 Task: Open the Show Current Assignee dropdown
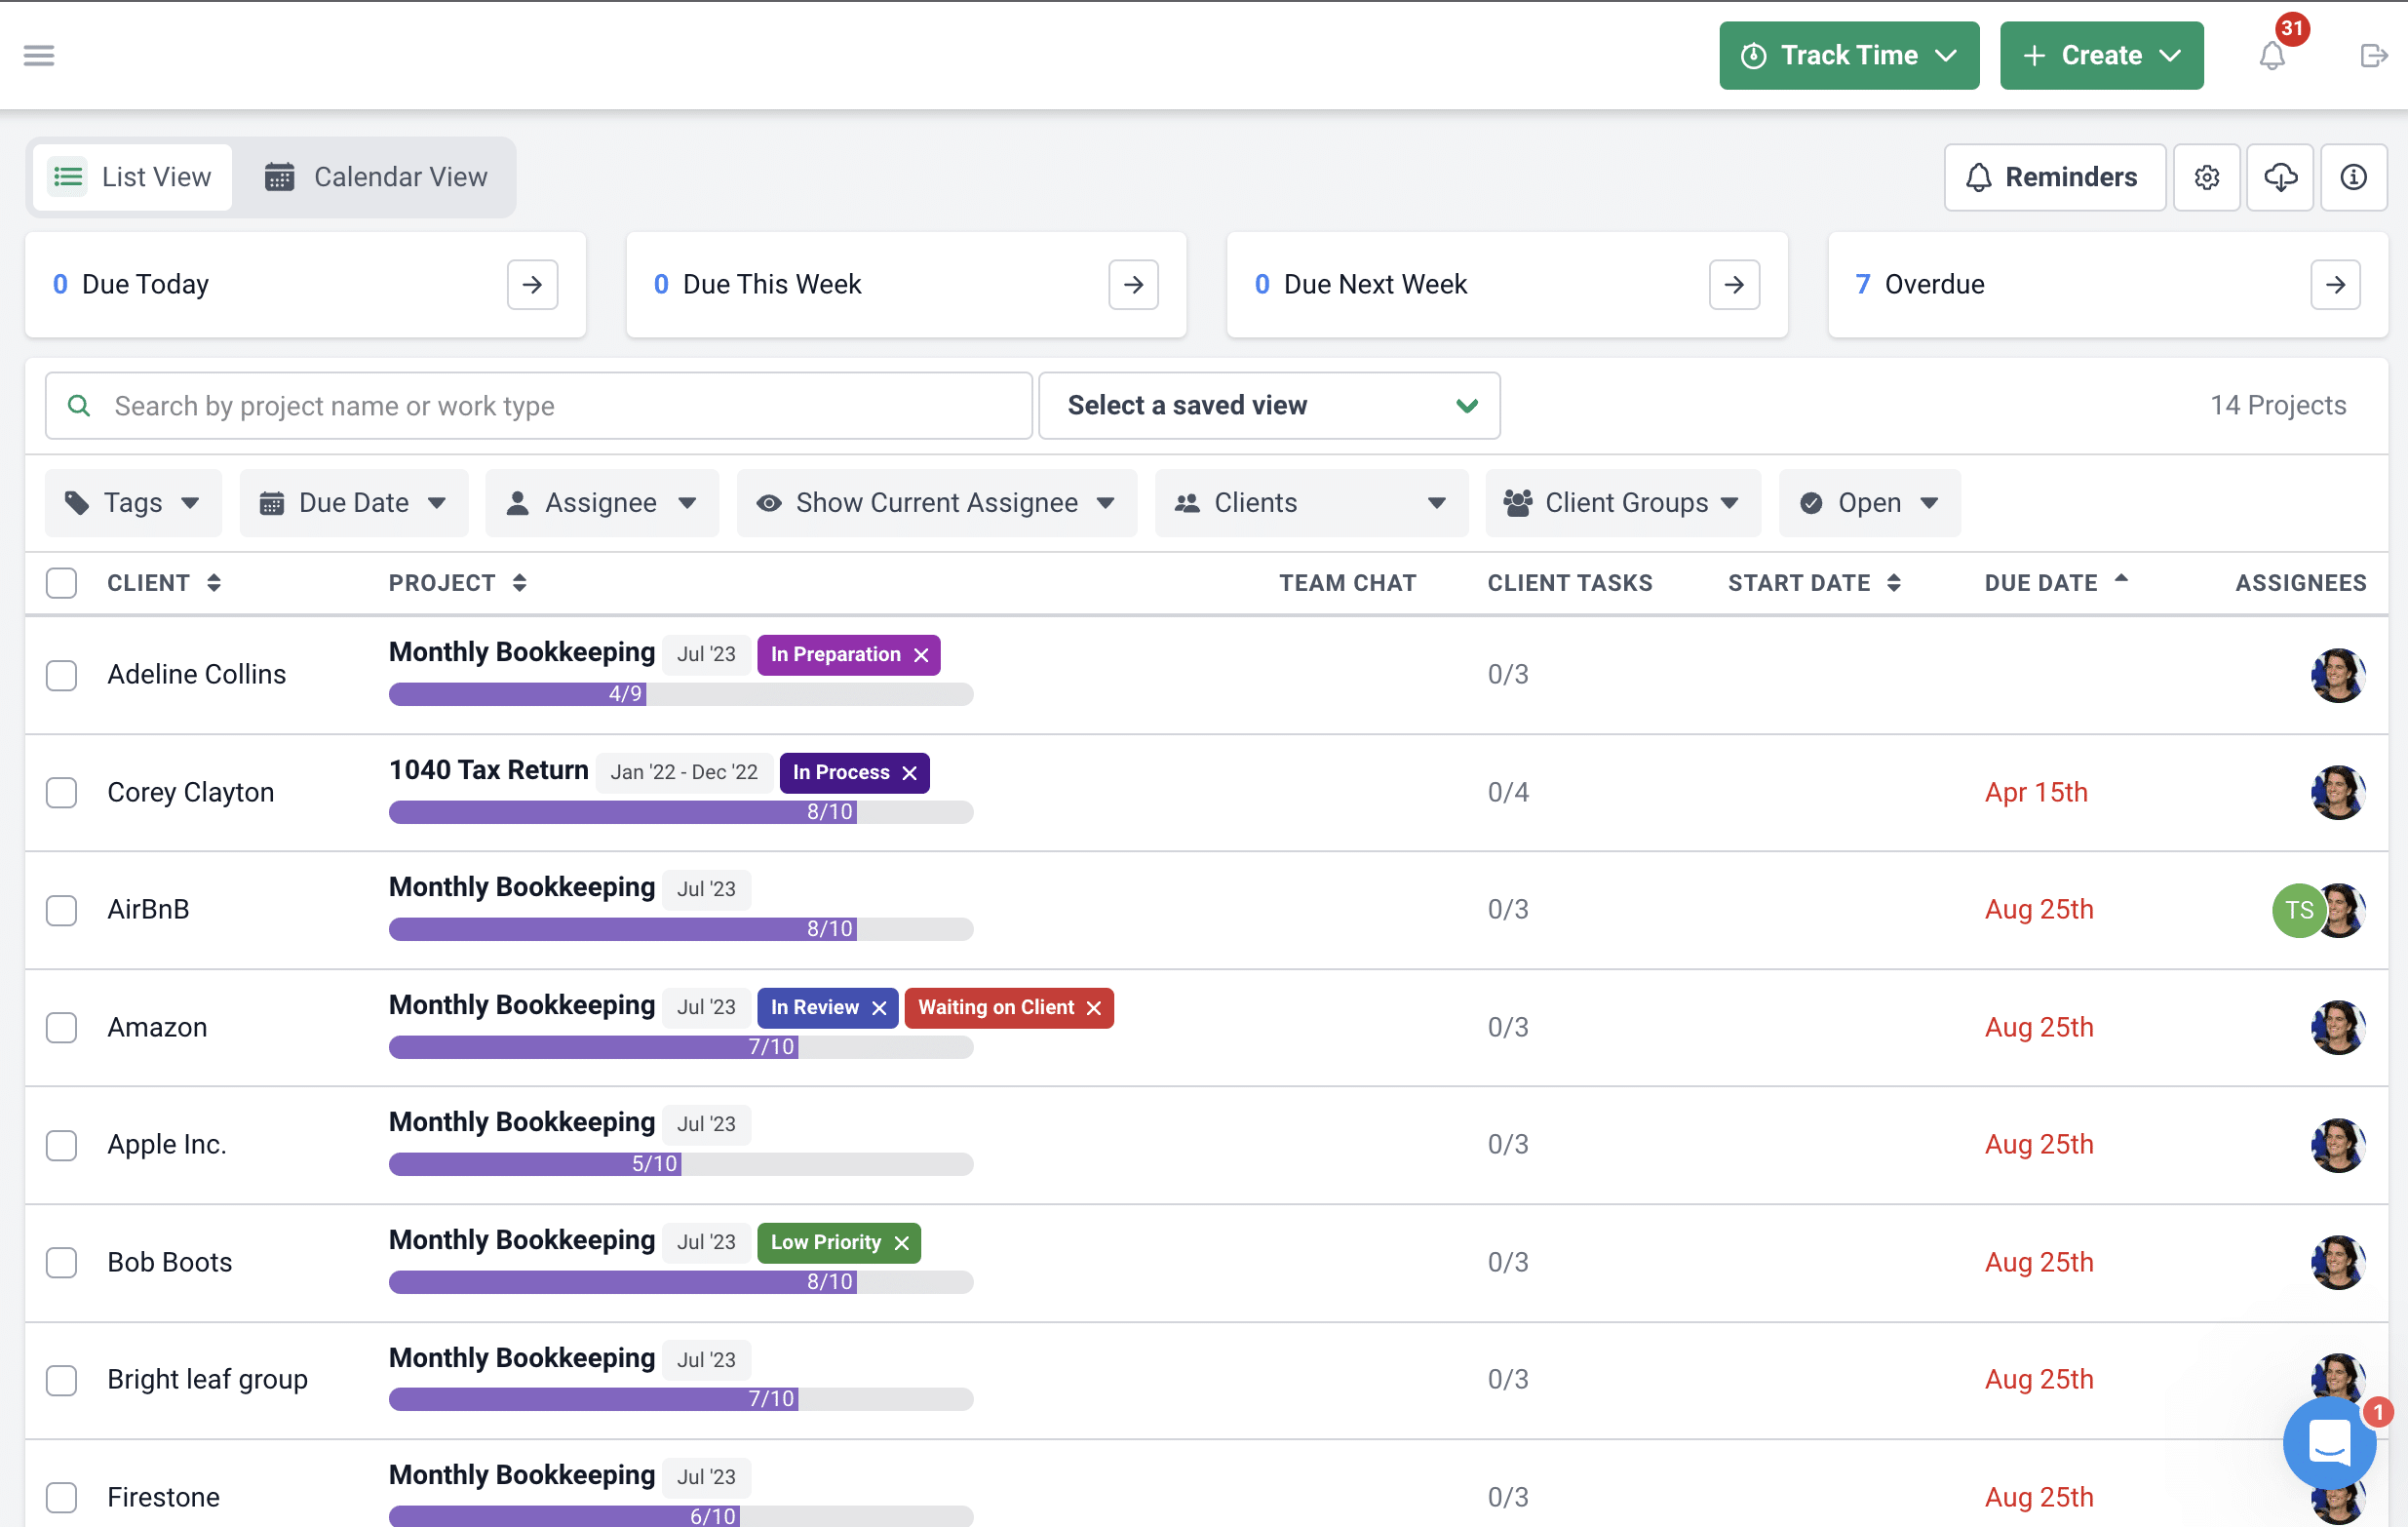(x=937, y=503)
